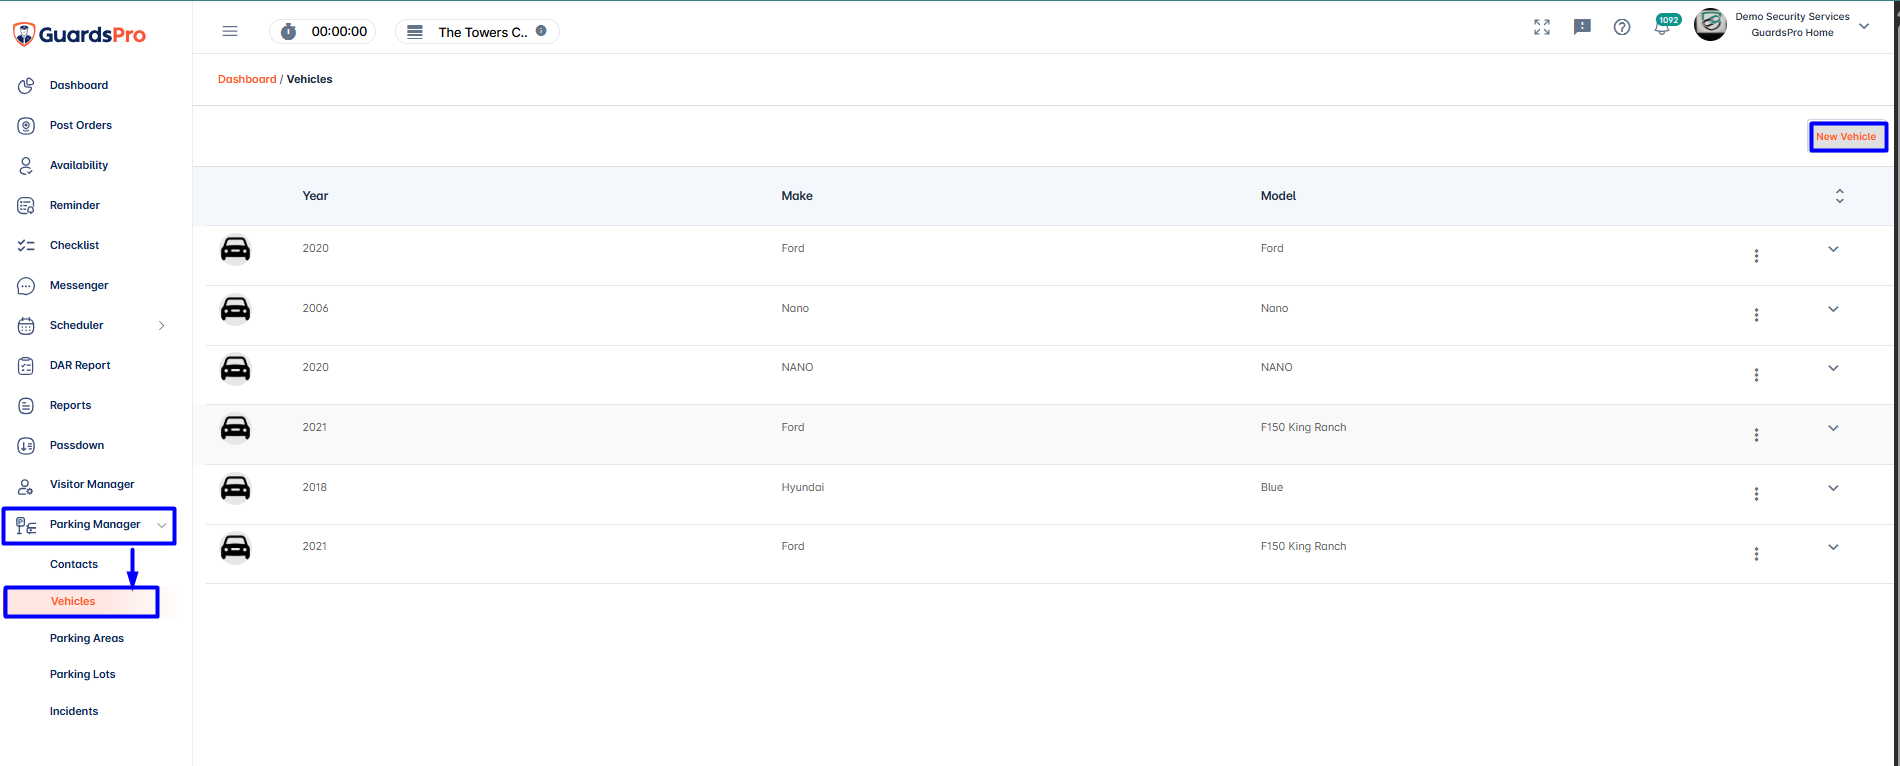
Task: Expand the Scheduler submenu arrow
Action: coord(162,325)
